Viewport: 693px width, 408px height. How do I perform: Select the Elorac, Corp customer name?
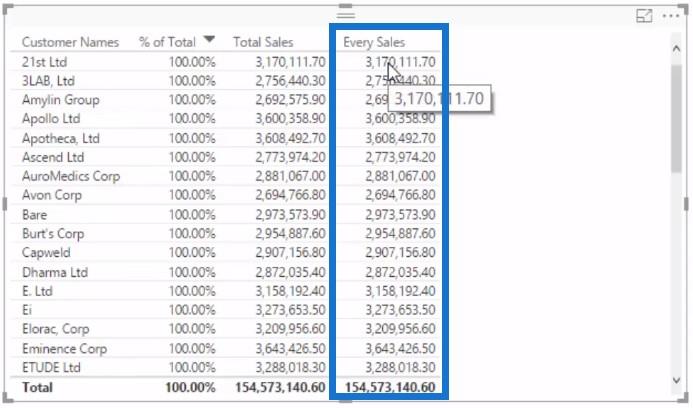(56, 329)
